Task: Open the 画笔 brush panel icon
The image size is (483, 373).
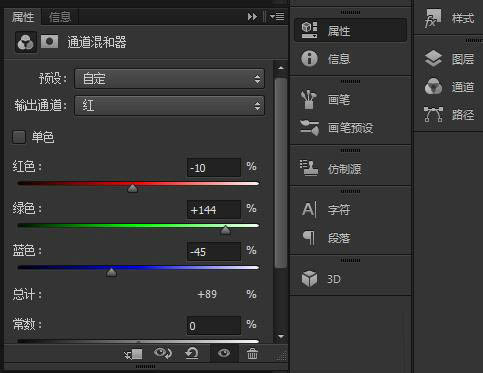Action: coord(310,99)
